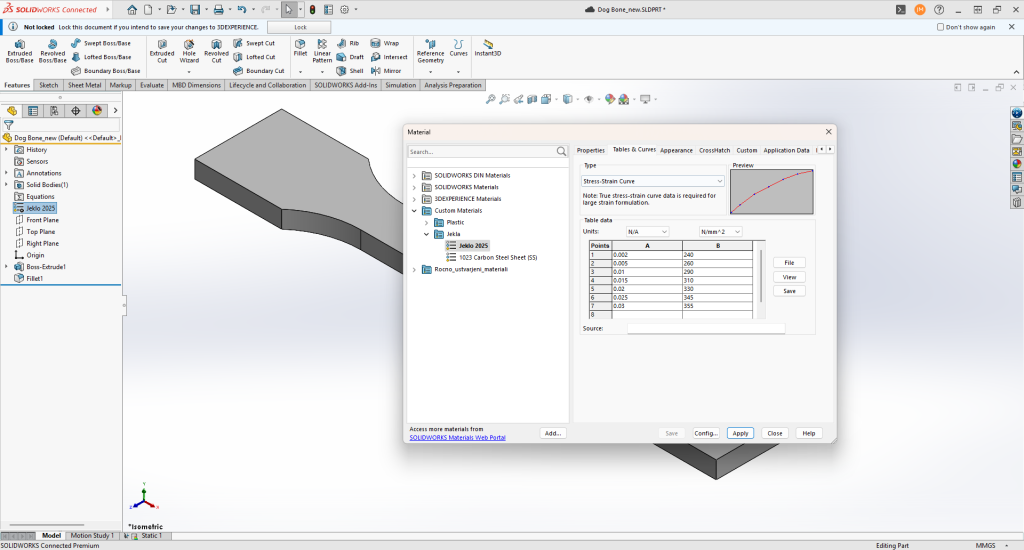Activate the Revolved Cut tool

tap(216, 51)
